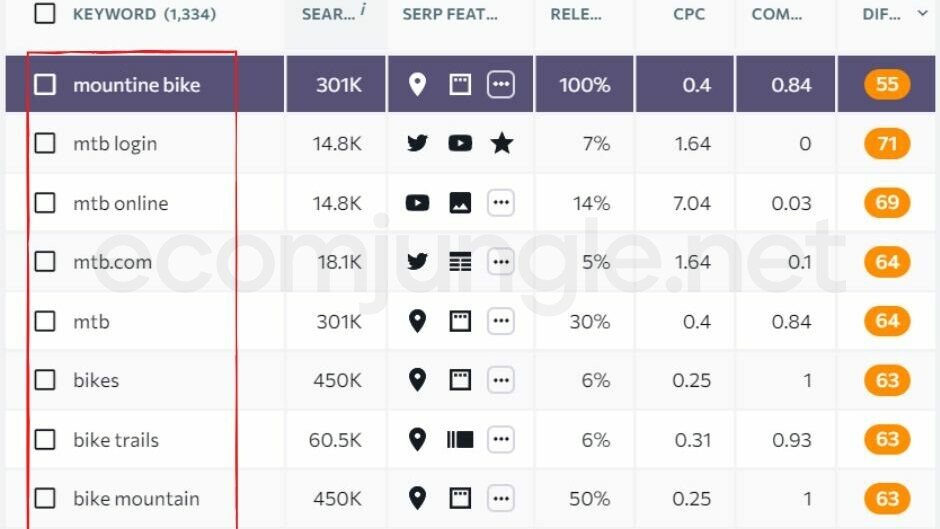
Task: Expand more SERP features in mtb row
Action: (x=501, y=321)
